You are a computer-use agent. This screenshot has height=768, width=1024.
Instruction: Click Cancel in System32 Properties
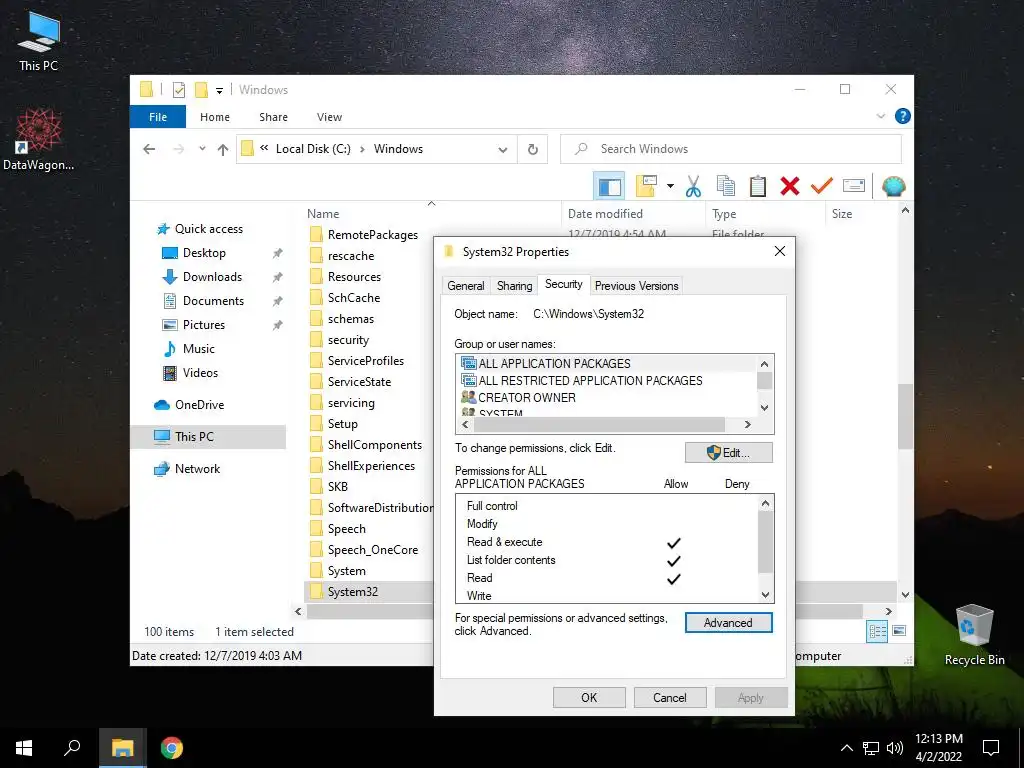click(670, 697)
